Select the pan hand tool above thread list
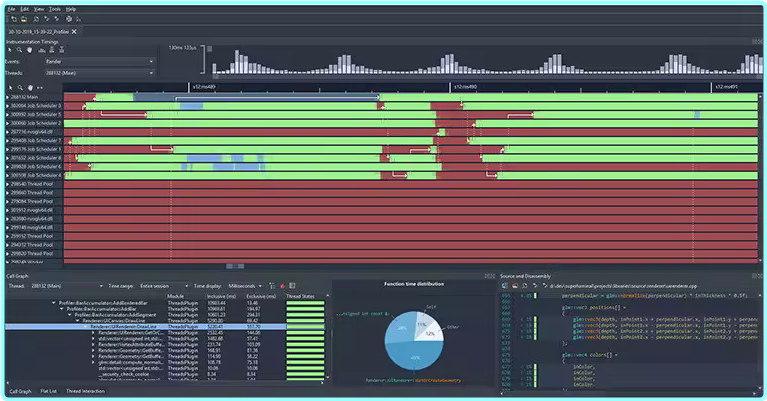Screen dimensions: 767x401 point(30,87)
